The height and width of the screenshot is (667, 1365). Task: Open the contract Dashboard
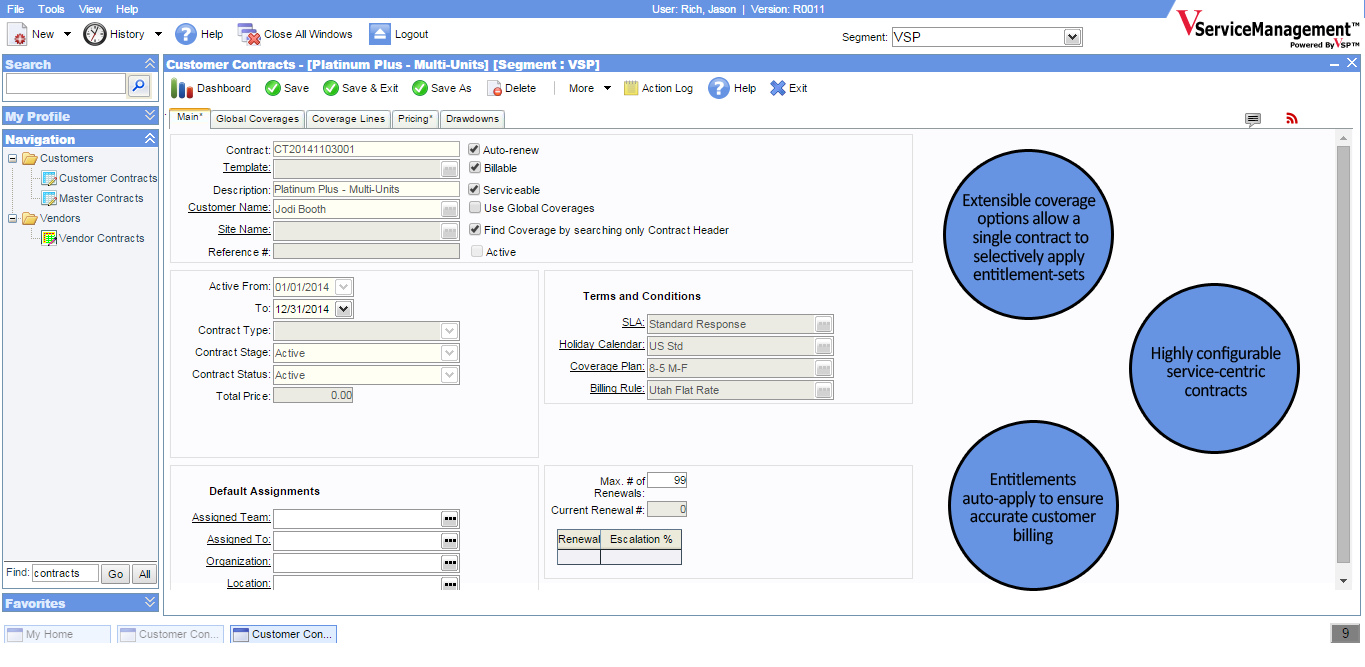(211, 88)
